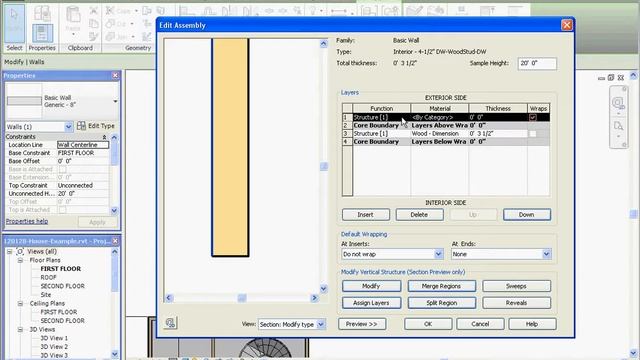The height and width of the screenshot is (360, 640).
Task: Move the layer with the Down button
Action: [527, 215]
